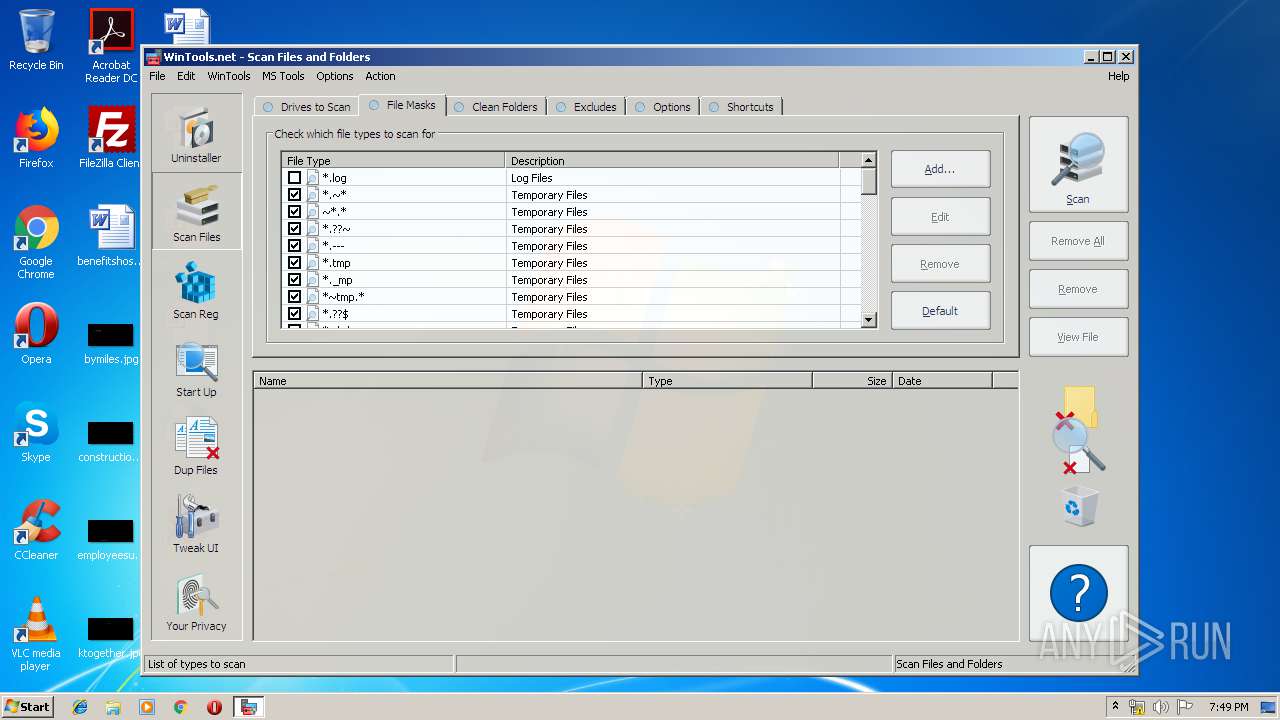Open bymiles.jpg on the desktop
The height and width of the screenshot is (720, 1280).
click(111, 343)
